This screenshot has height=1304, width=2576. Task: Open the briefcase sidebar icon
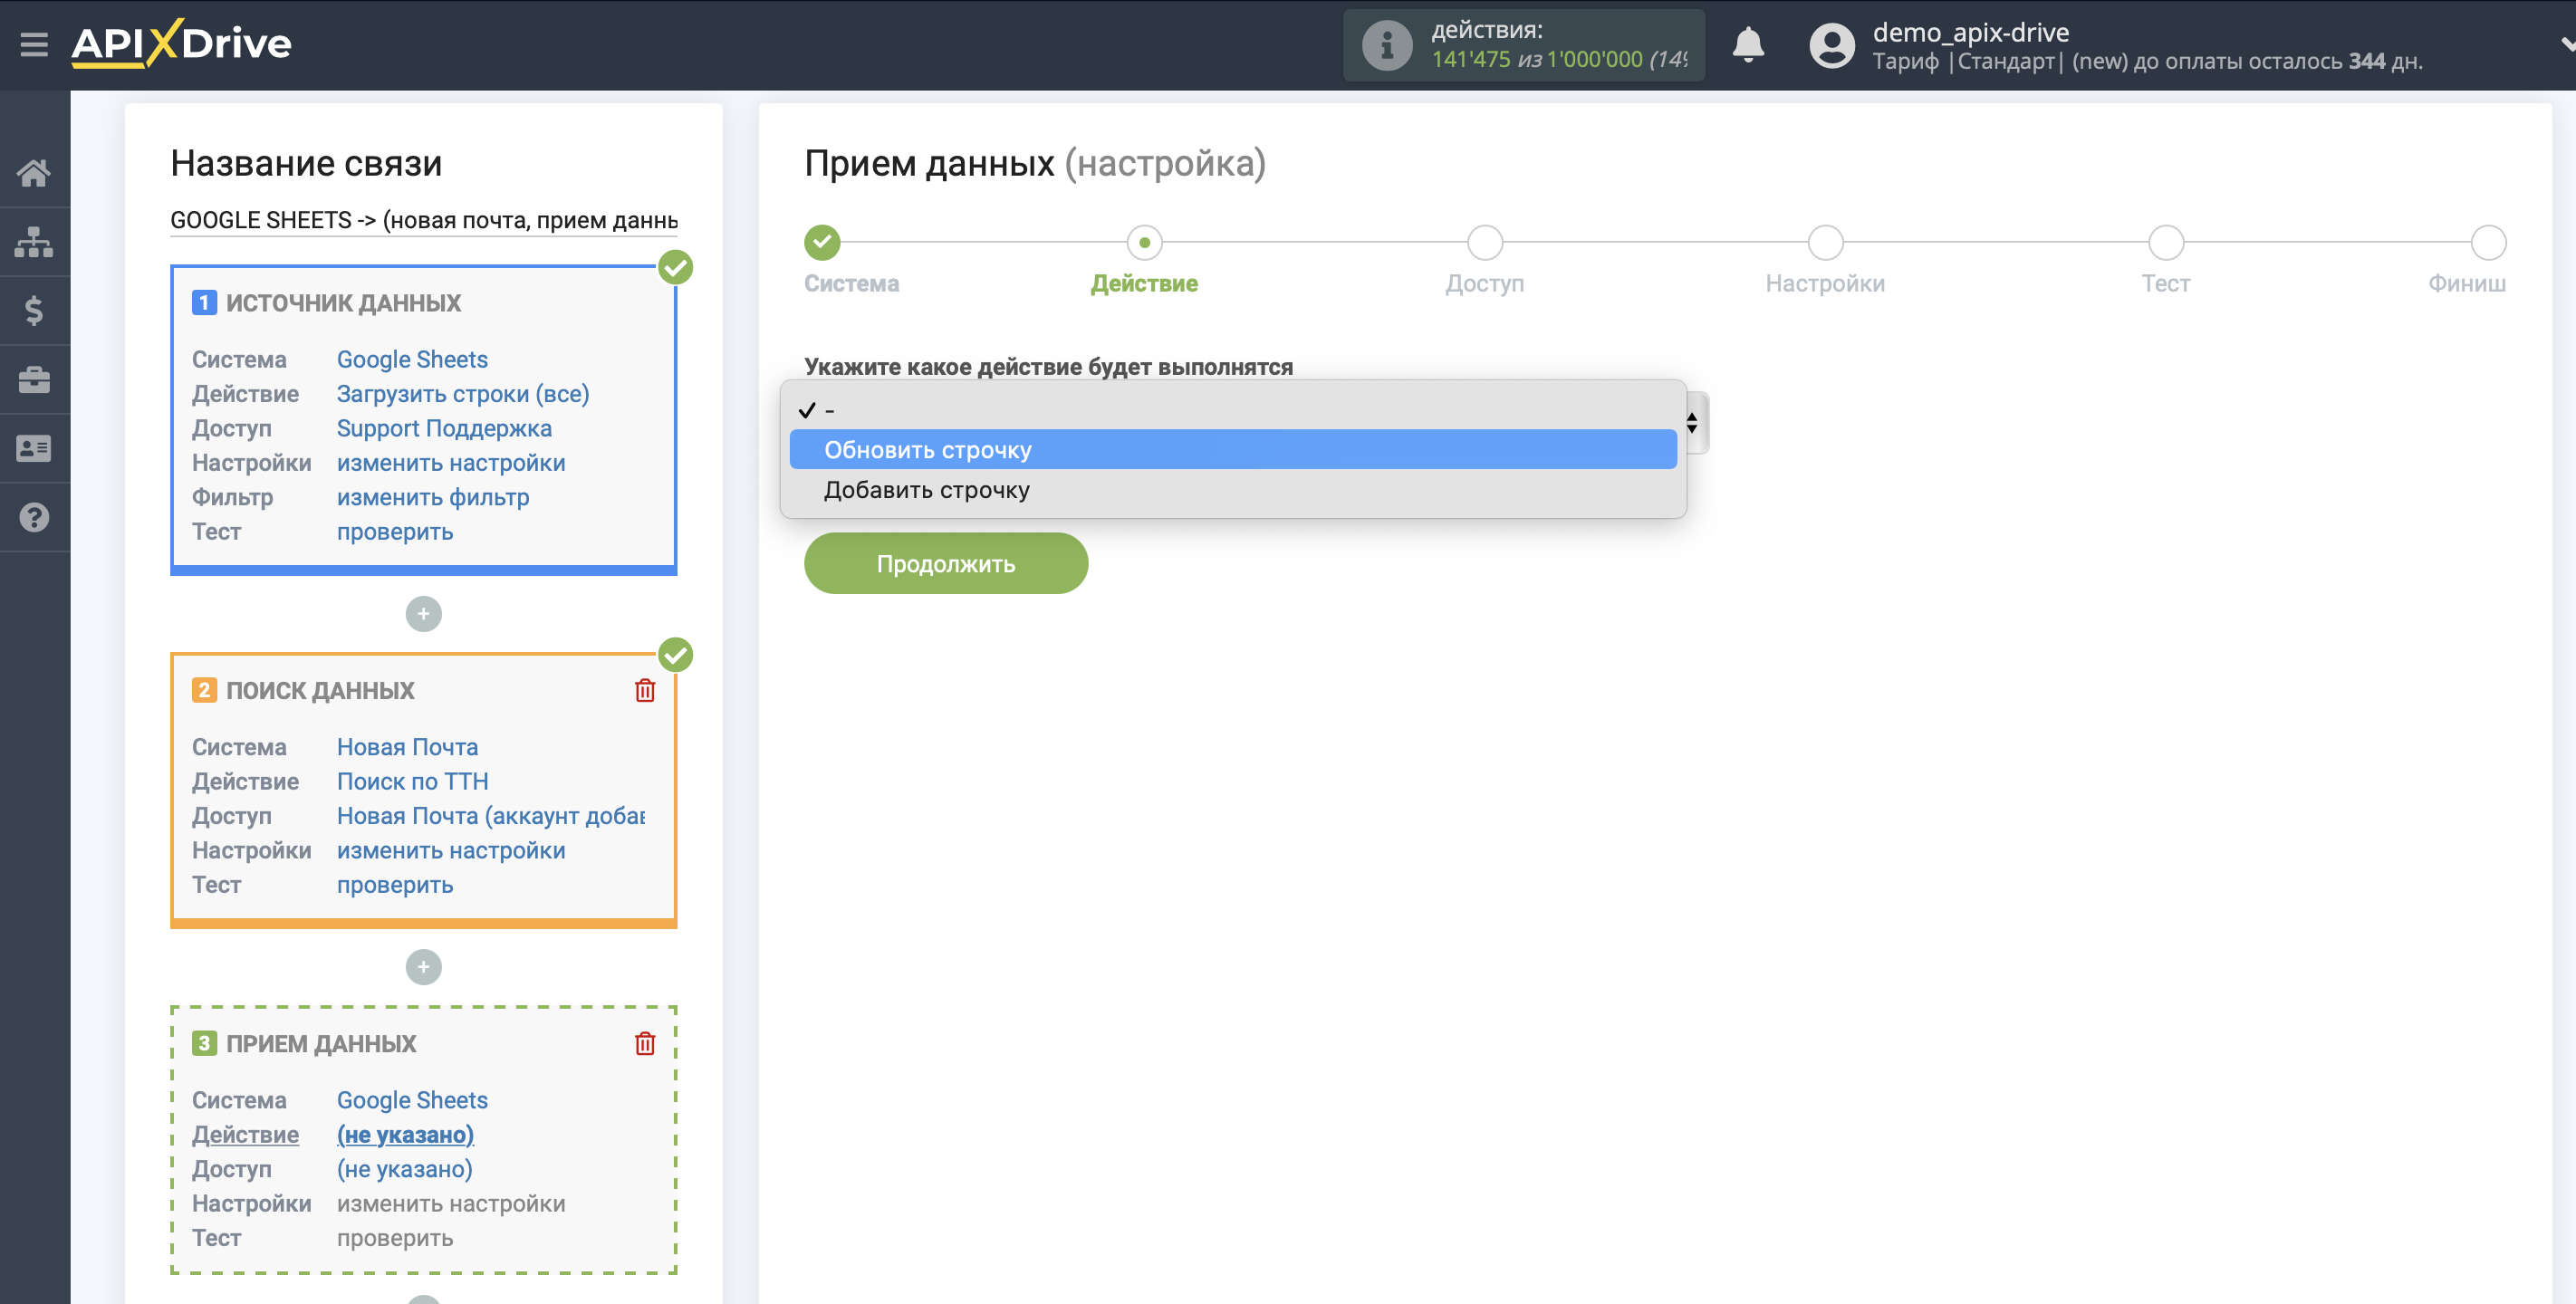[34, 380]
